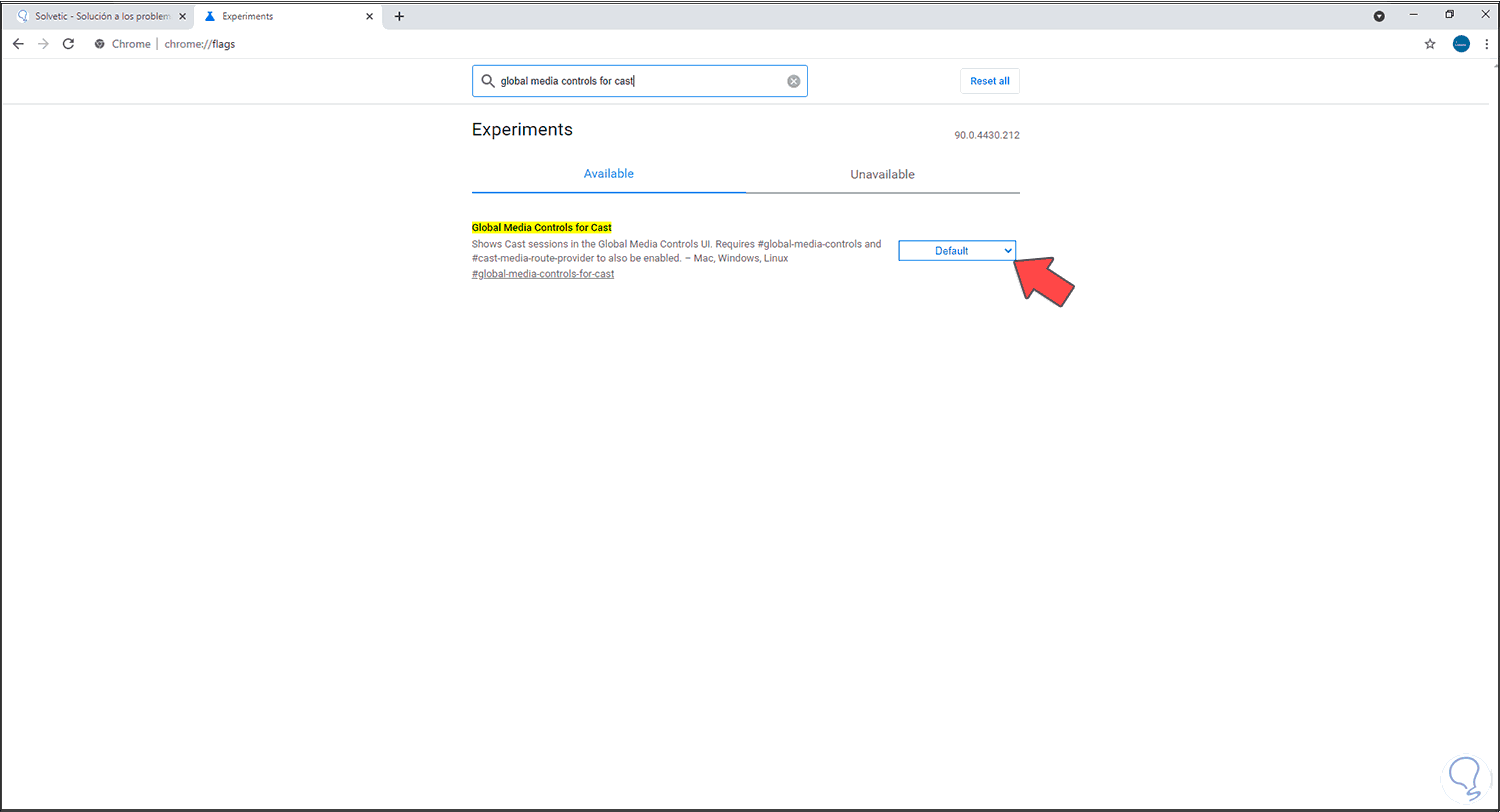Select the Available flags tab

tap(608, 173)
